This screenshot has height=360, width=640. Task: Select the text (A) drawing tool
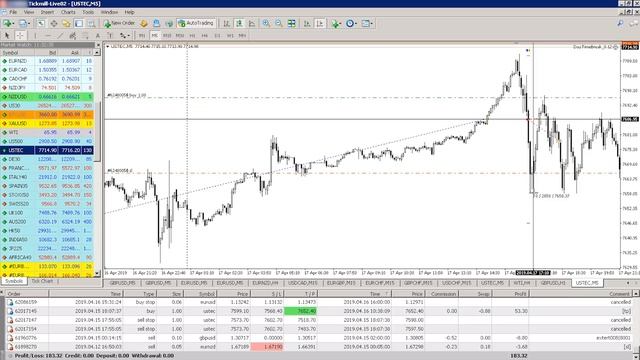point(98,36)
